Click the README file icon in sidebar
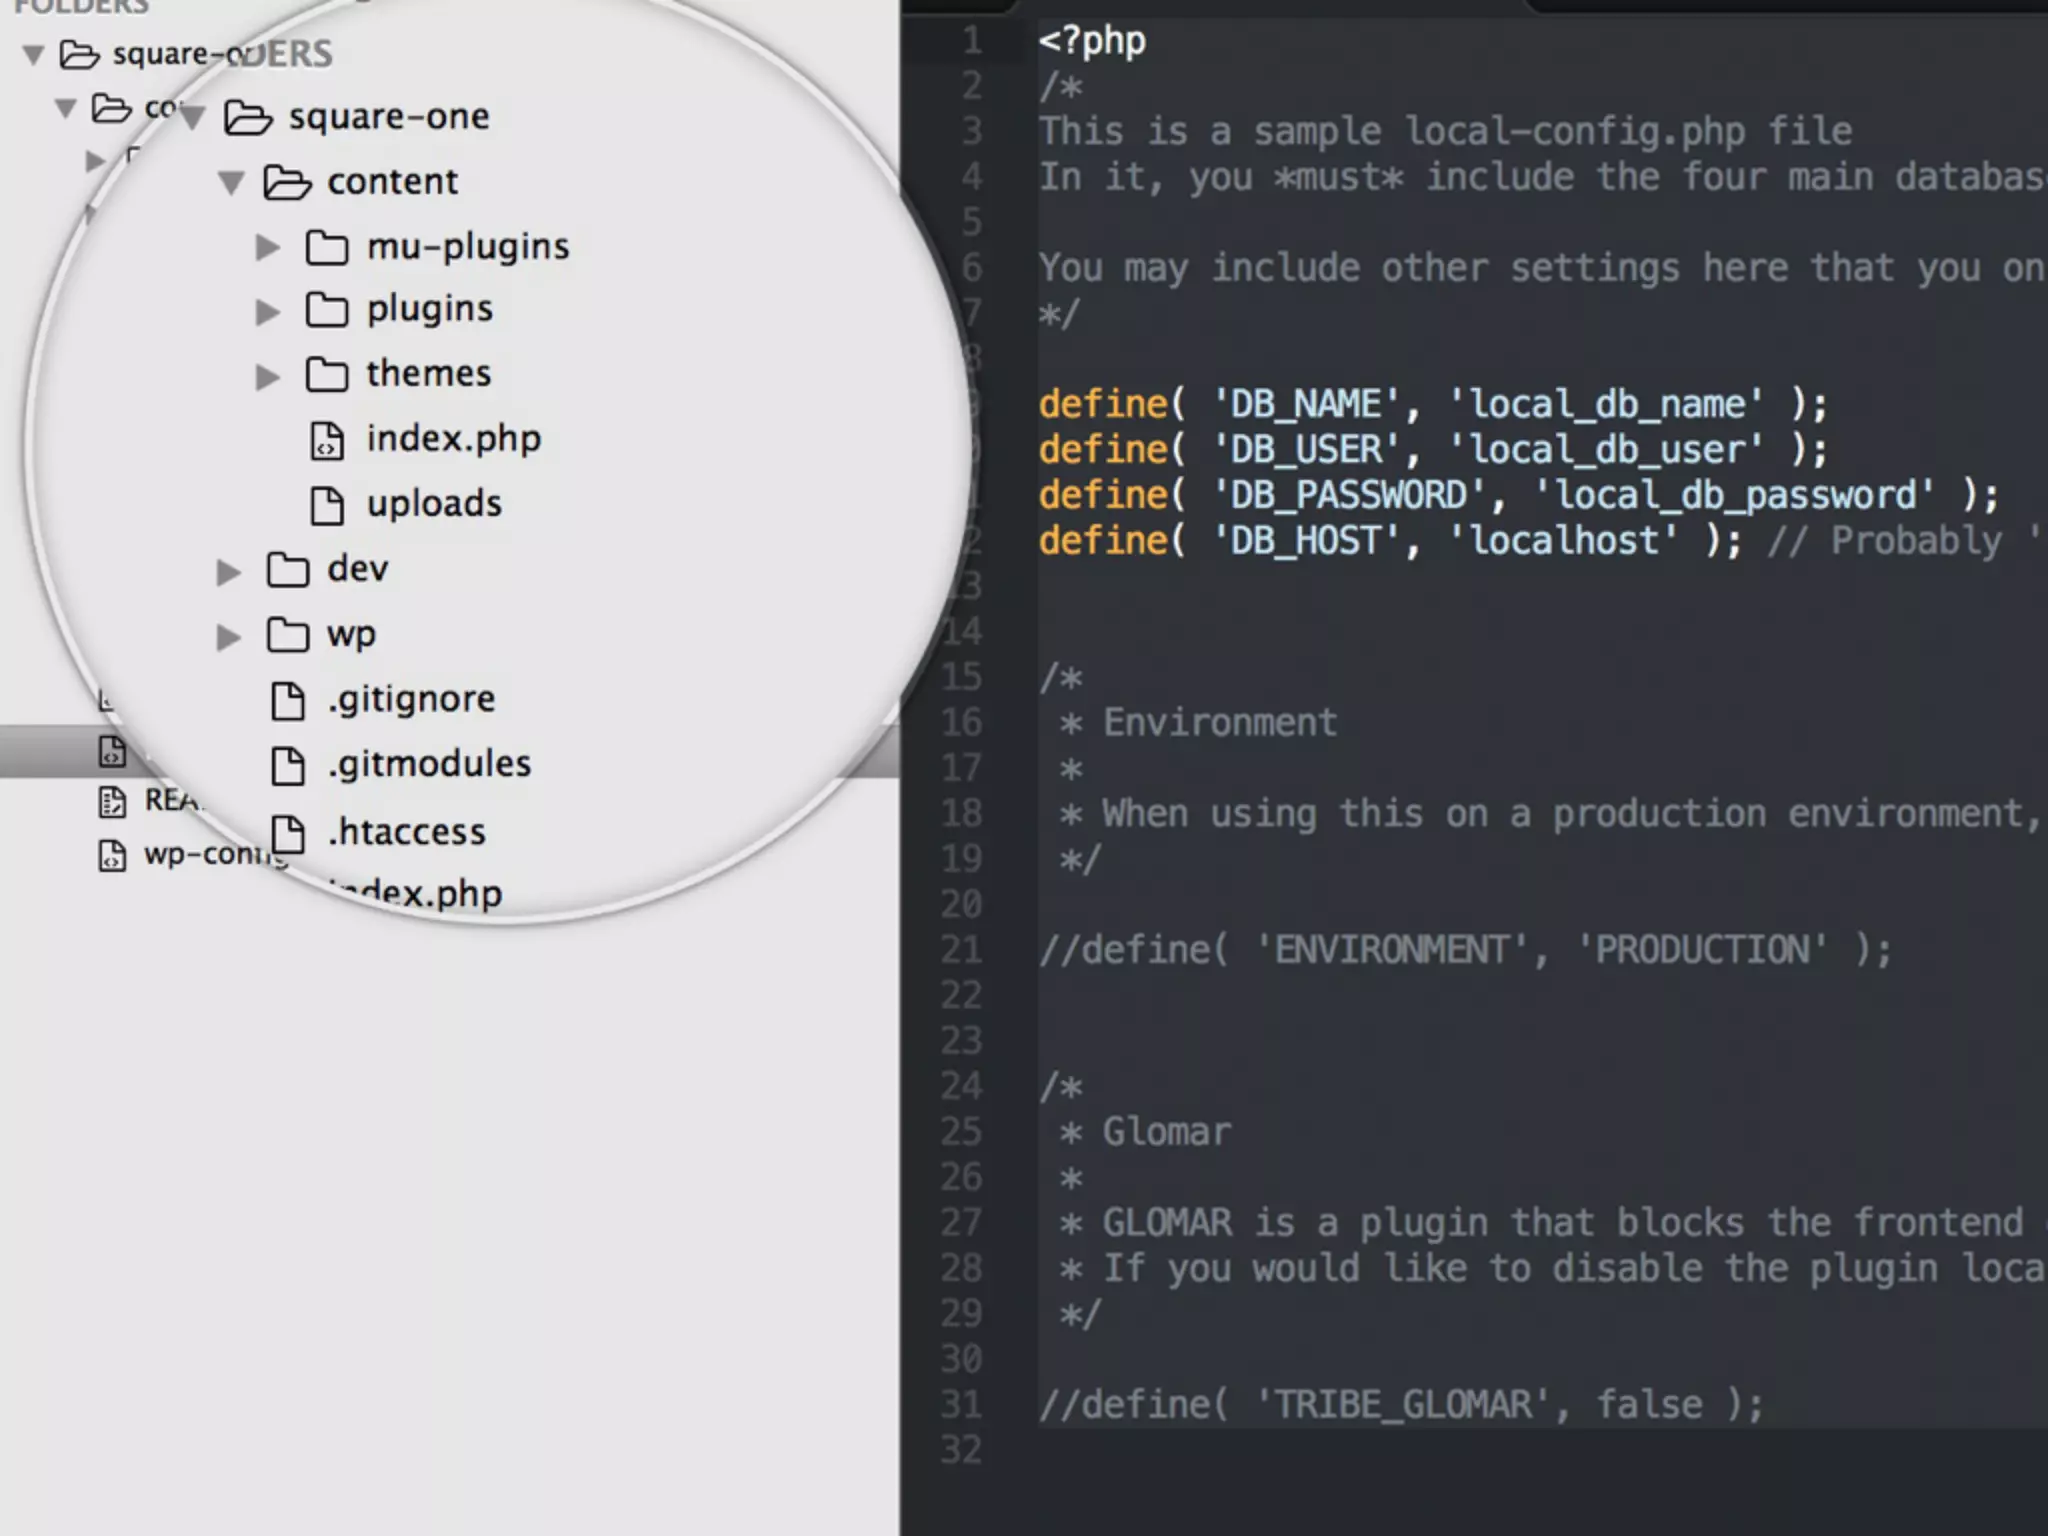The width and height of the screenshot is (2048, 1536). pos(112,801)
